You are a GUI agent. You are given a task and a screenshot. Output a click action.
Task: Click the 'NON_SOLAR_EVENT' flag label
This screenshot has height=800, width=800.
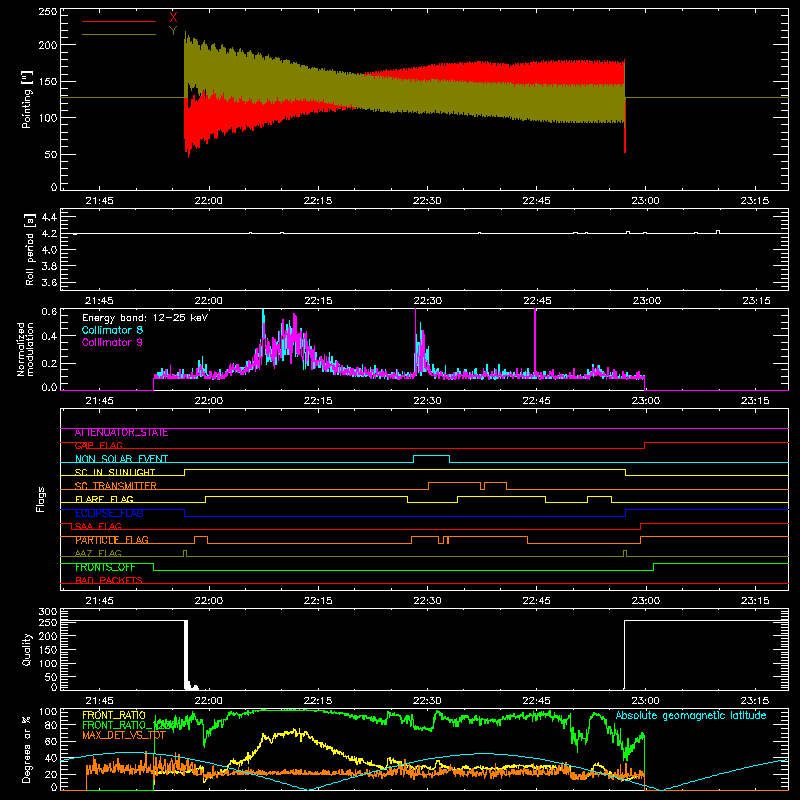(x=121, y=459)
